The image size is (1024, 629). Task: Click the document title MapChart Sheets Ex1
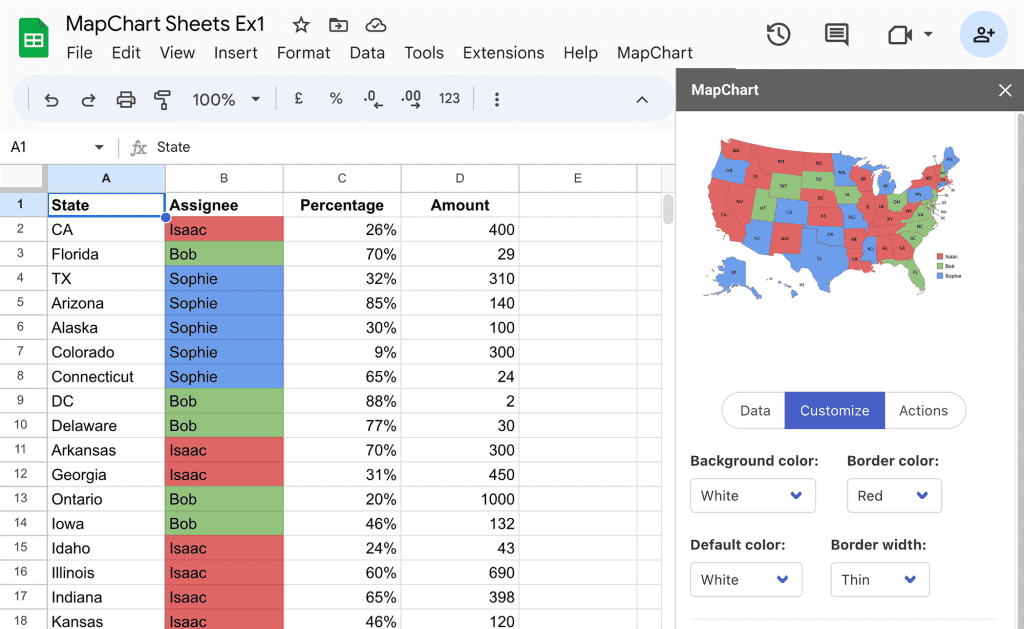point(165,24)
